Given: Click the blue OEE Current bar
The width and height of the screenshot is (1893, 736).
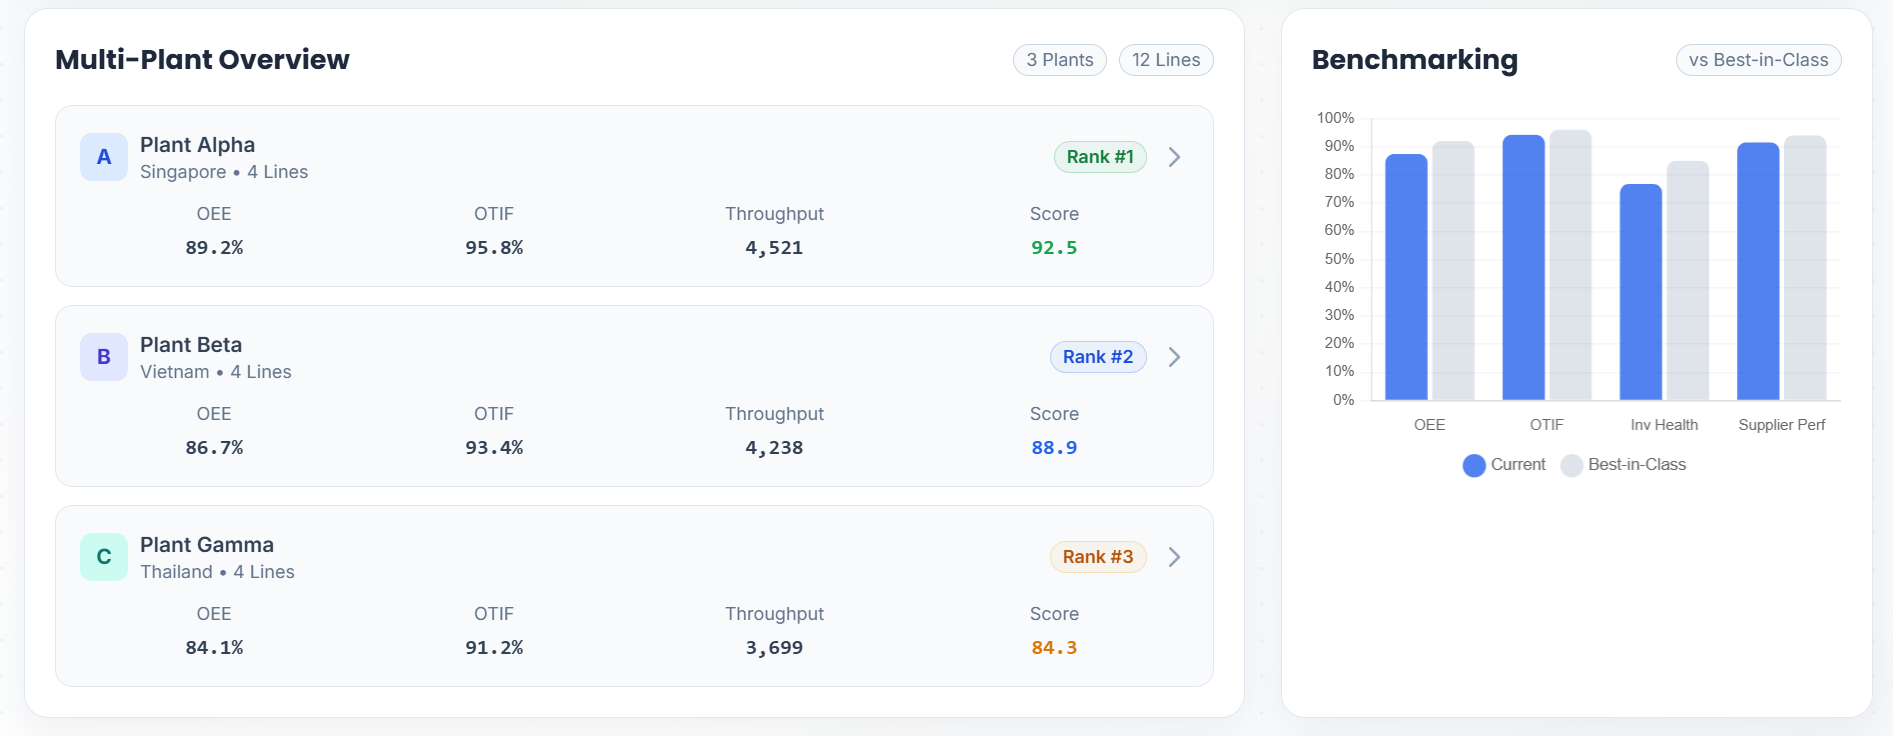Looking at the screenshot, I should point(1405,278).
